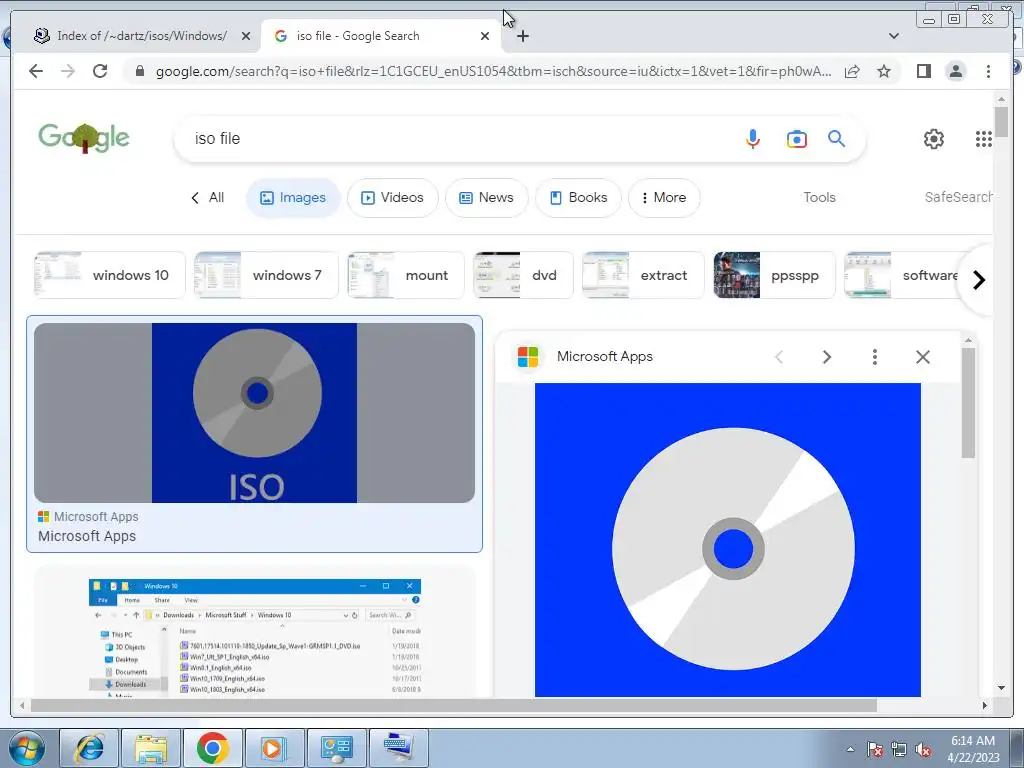Viewport: 1024px width, 768px height.
Task: Open the Tools options
Action: [819, 197]
